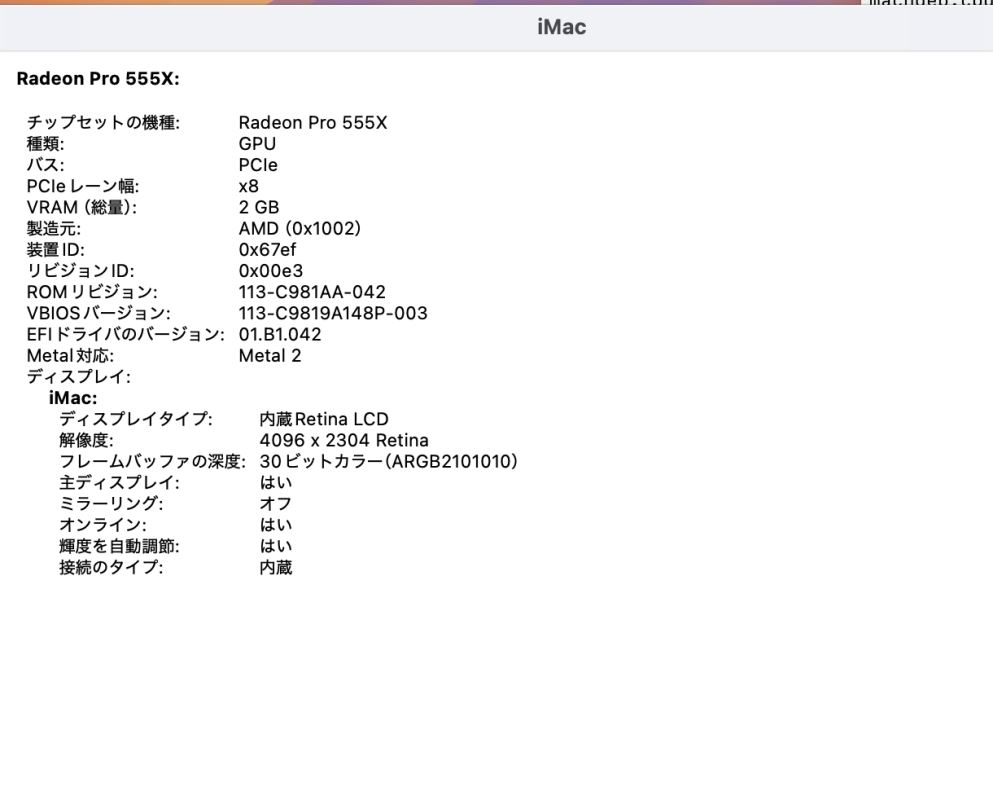Click the フレームバッファの深度 label
The image size is (993, 800).
click(x=153, y=462)
